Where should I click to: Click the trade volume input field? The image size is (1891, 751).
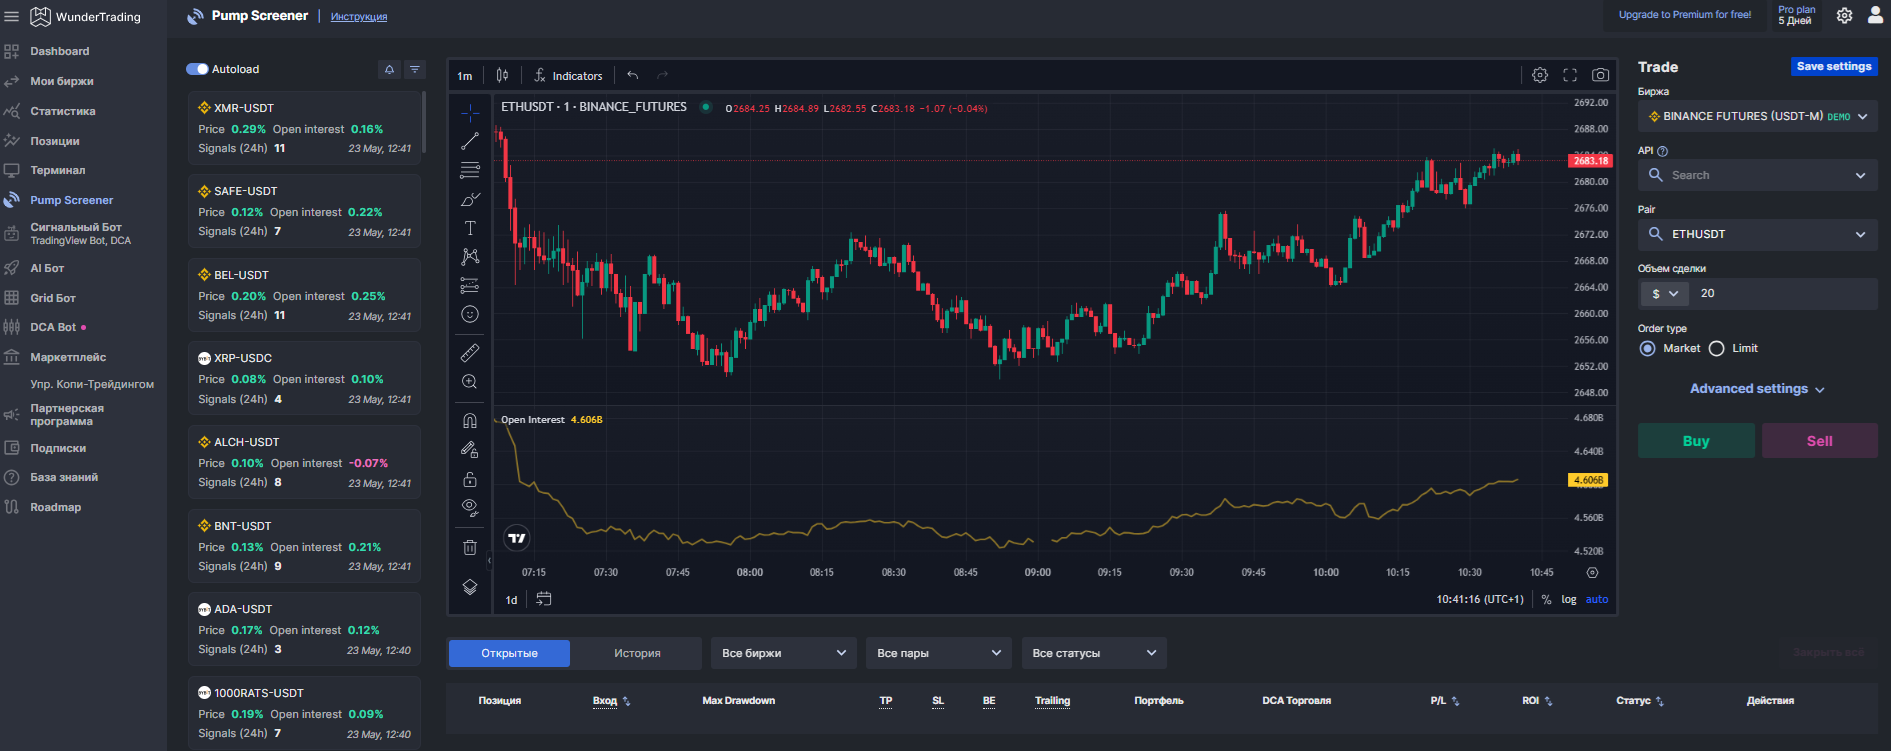pyautogui.click(x=1785, y=293)
